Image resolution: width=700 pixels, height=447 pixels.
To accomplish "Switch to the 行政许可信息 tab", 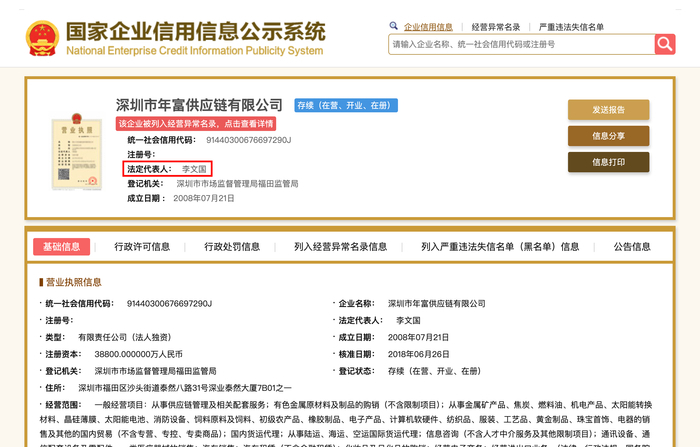I will (145, 247).
